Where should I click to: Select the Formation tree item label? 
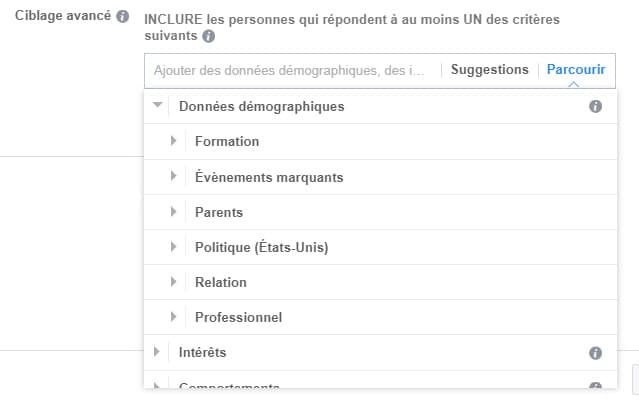[227, 141]
